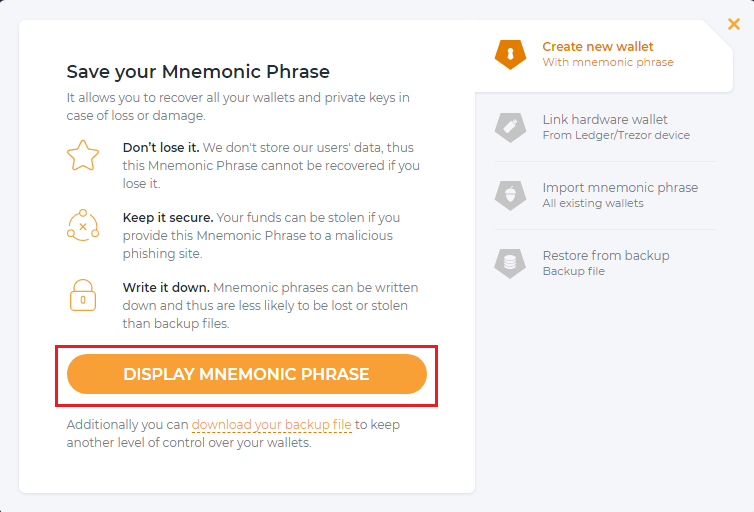Viewport: 754px width, 512px height.
Task: Open the download your backup file link
Action: [271, 425]
